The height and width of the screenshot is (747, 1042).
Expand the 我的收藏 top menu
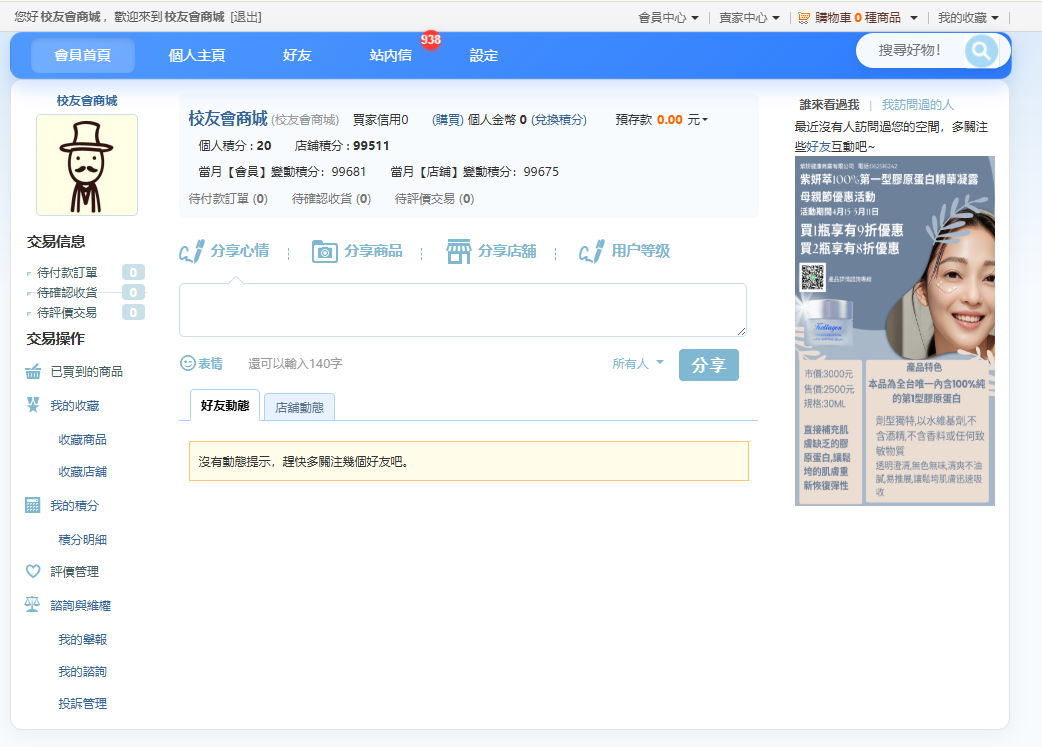pyautogui.click(x=967, y=18)
